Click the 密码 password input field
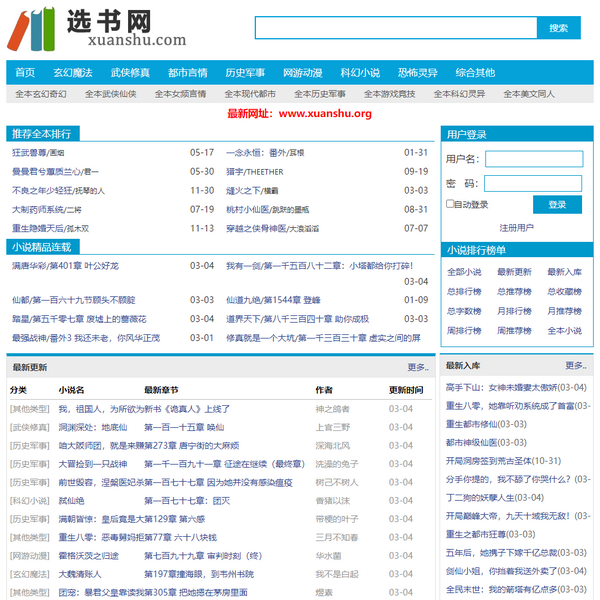600x600 pixels. coord(547,183)
